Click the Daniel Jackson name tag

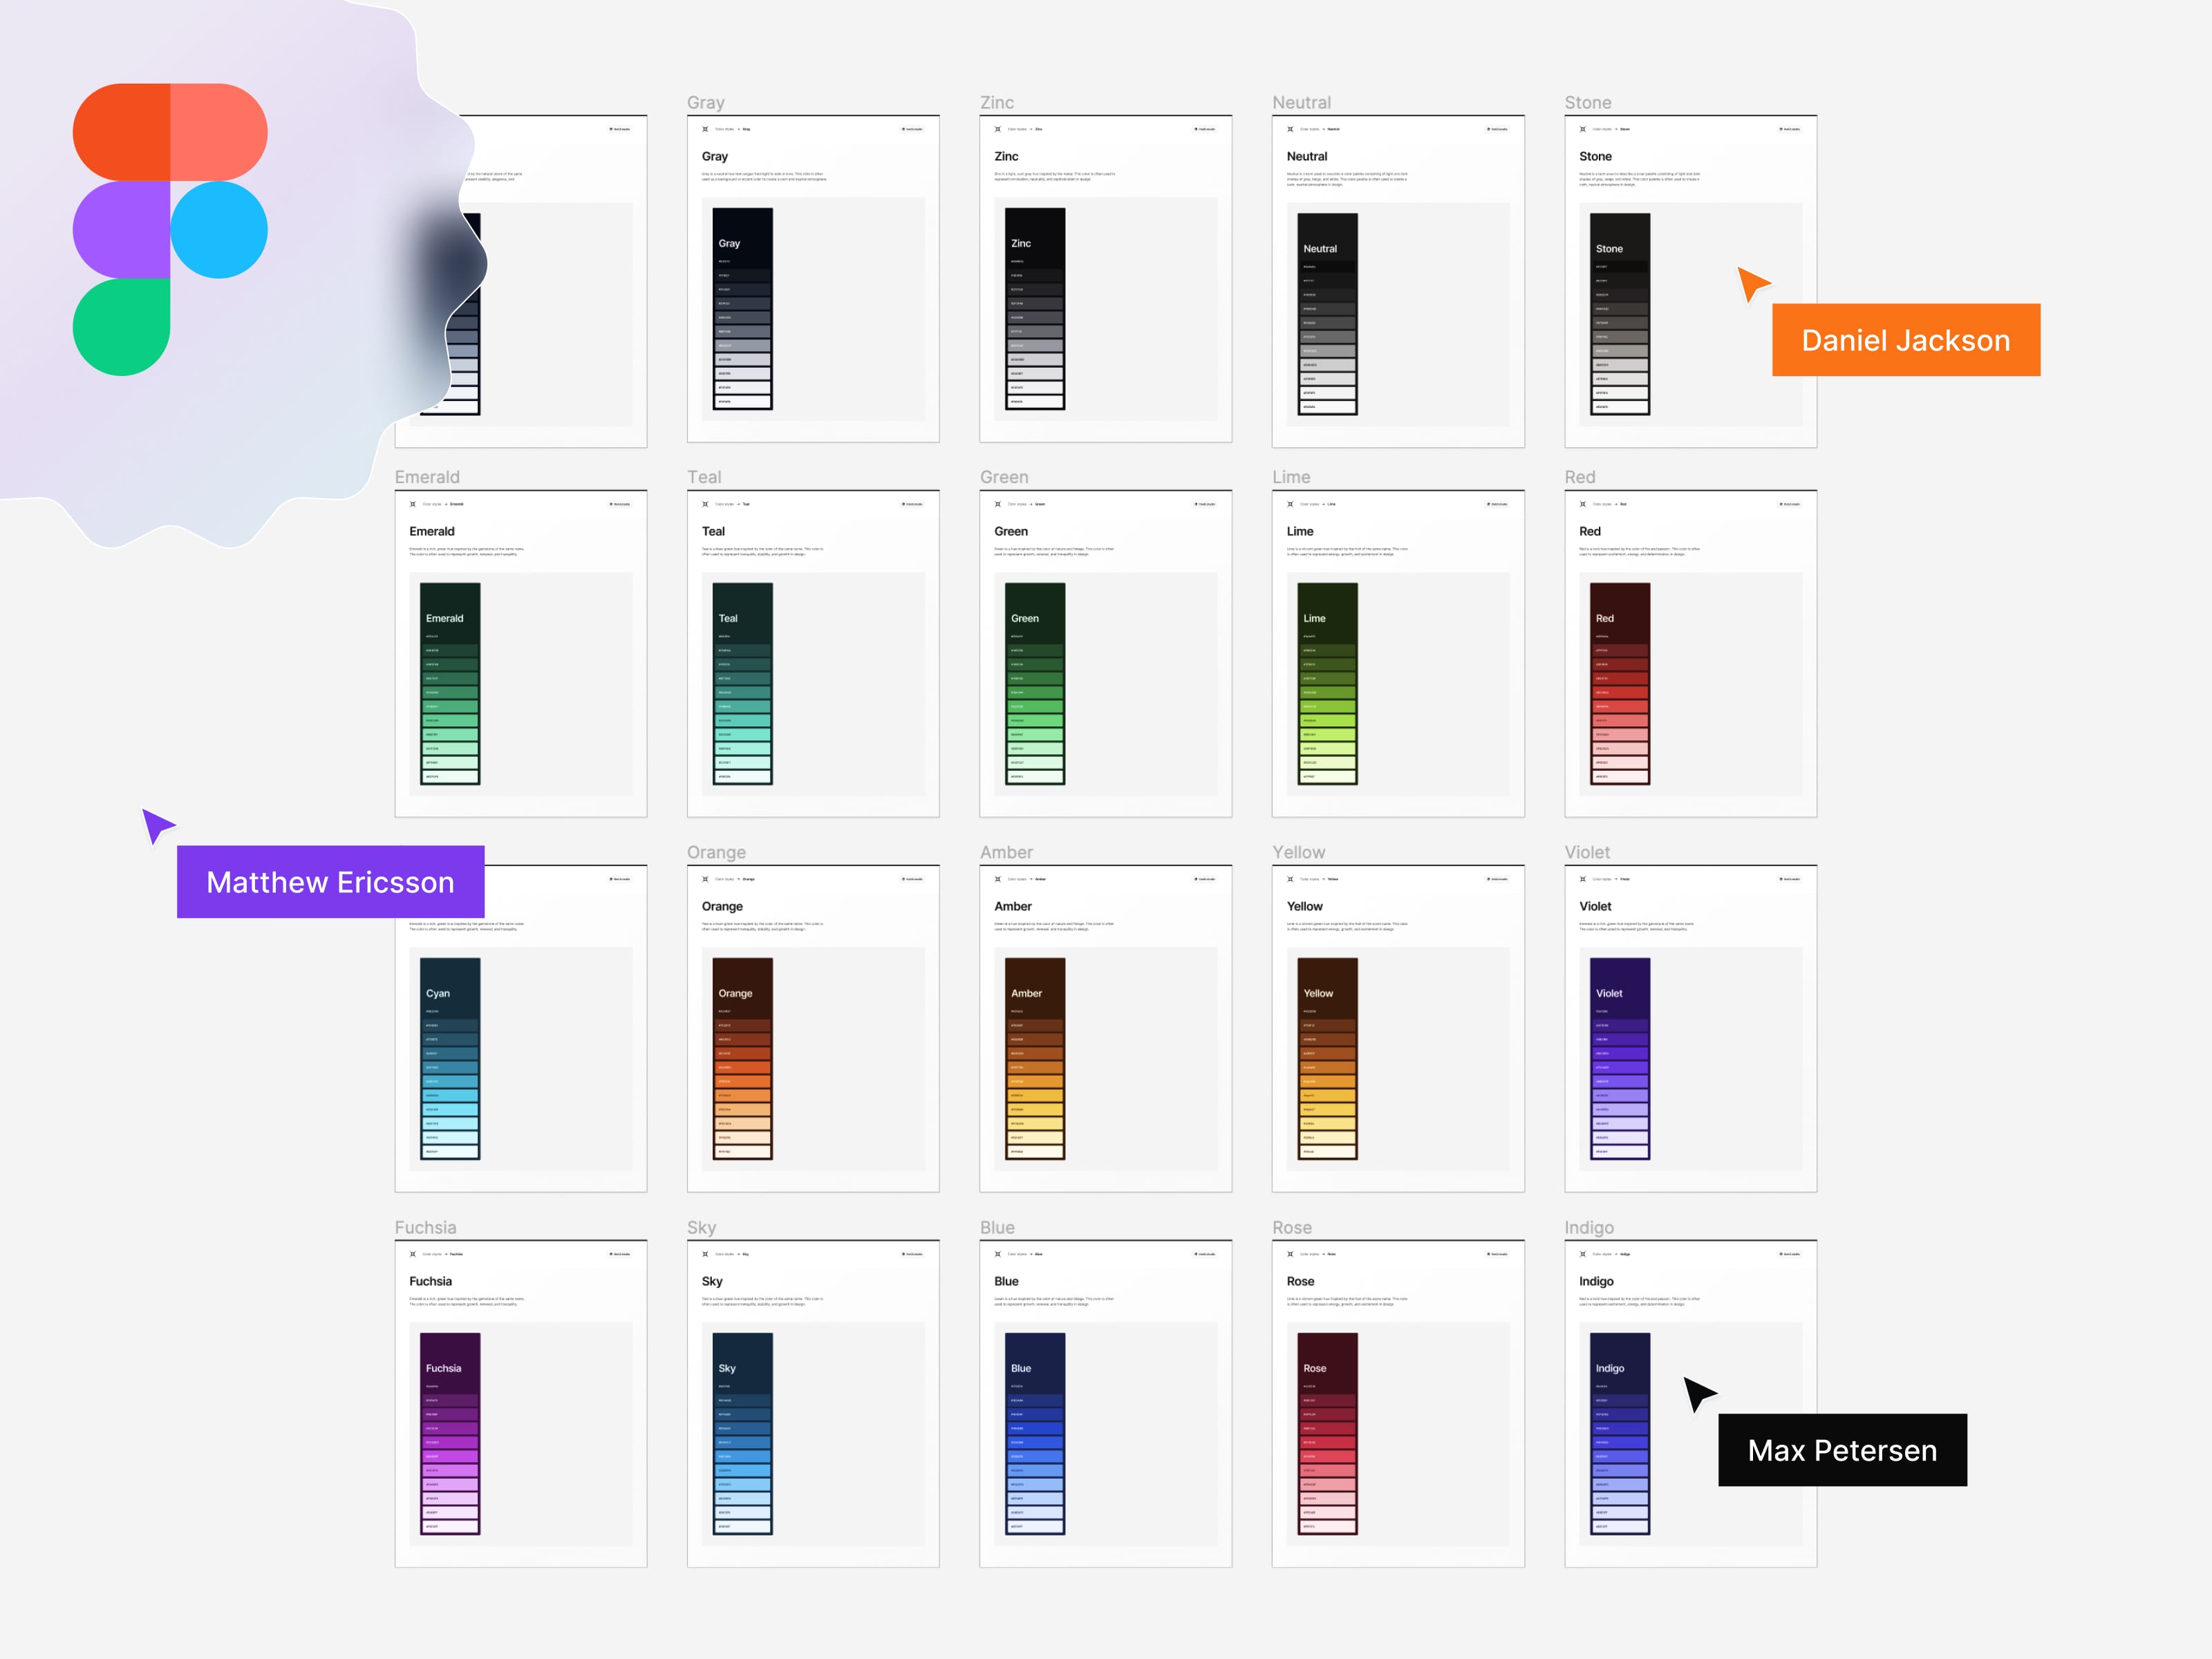click(1905, 340)
